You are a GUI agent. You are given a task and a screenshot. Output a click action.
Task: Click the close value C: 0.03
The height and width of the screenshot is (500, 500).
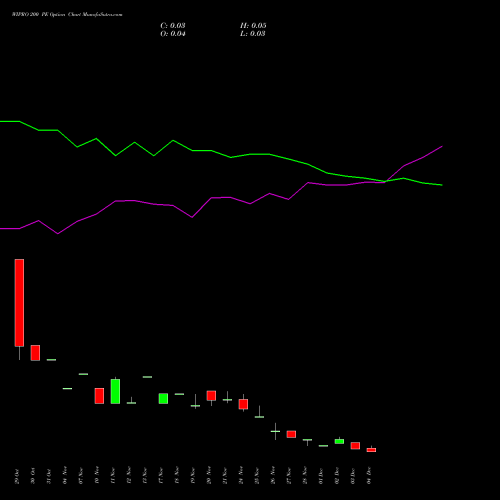[x=173, y=26]
